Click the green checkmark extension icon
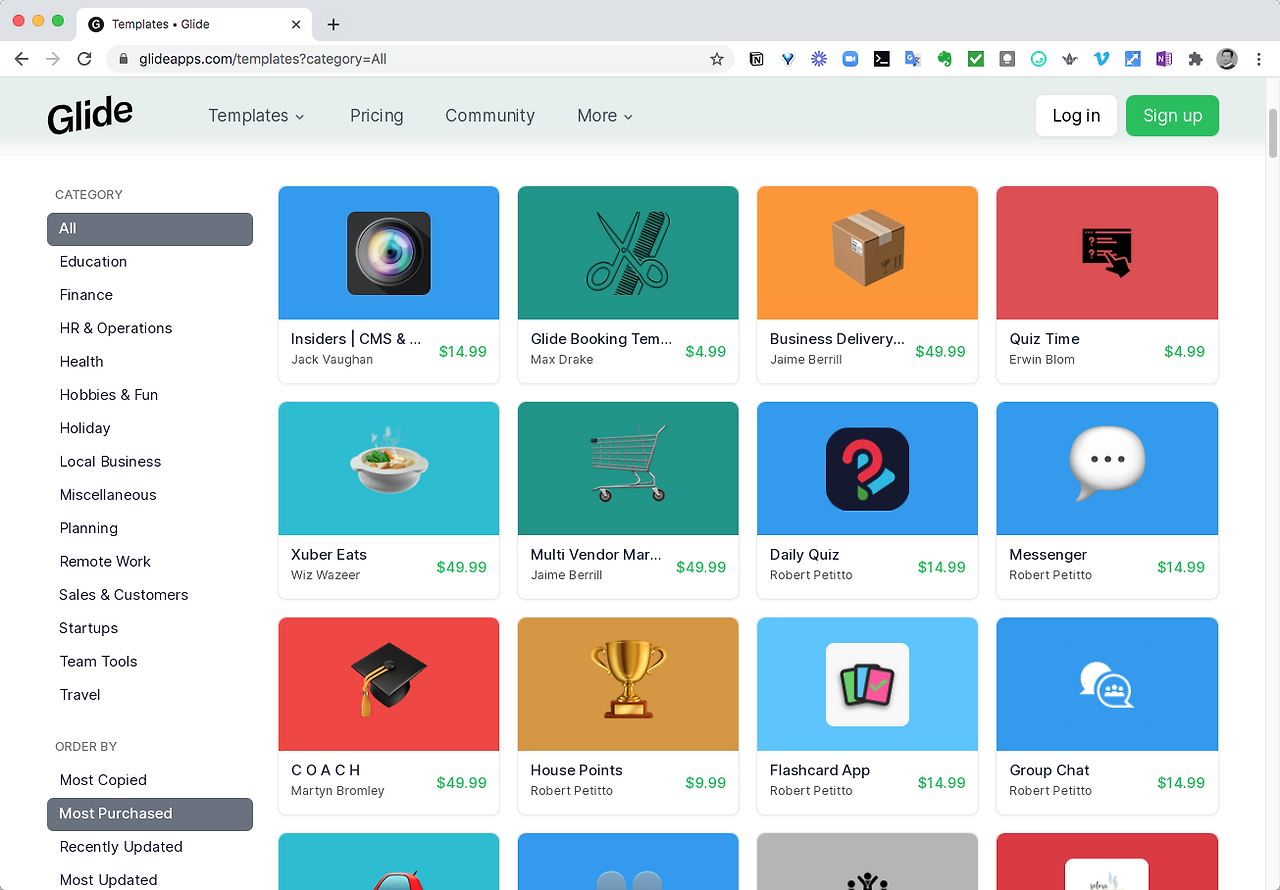 [x=976, y=59]
